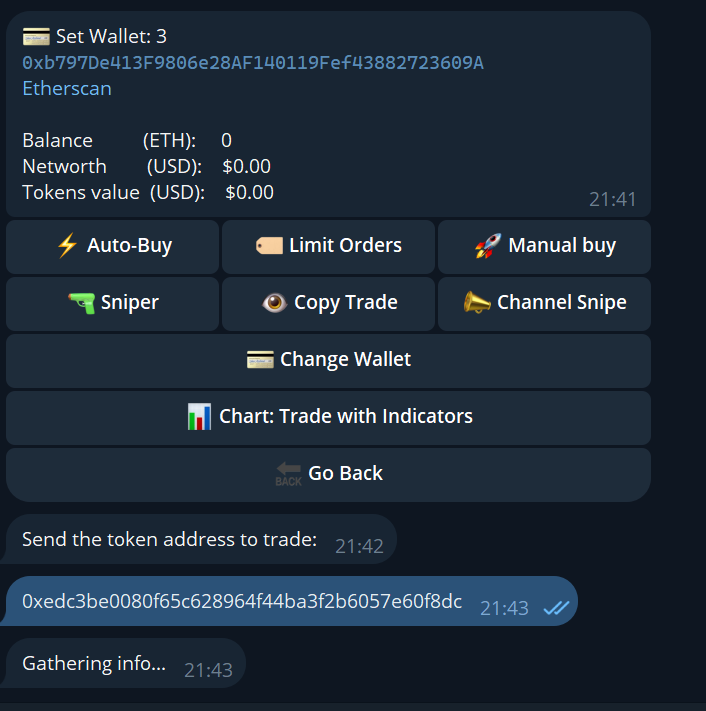Image resolution: width=706 pixels, height=711 pixels.
Task: Click the Tokens value (USD) line
Action: pos(148,192)
